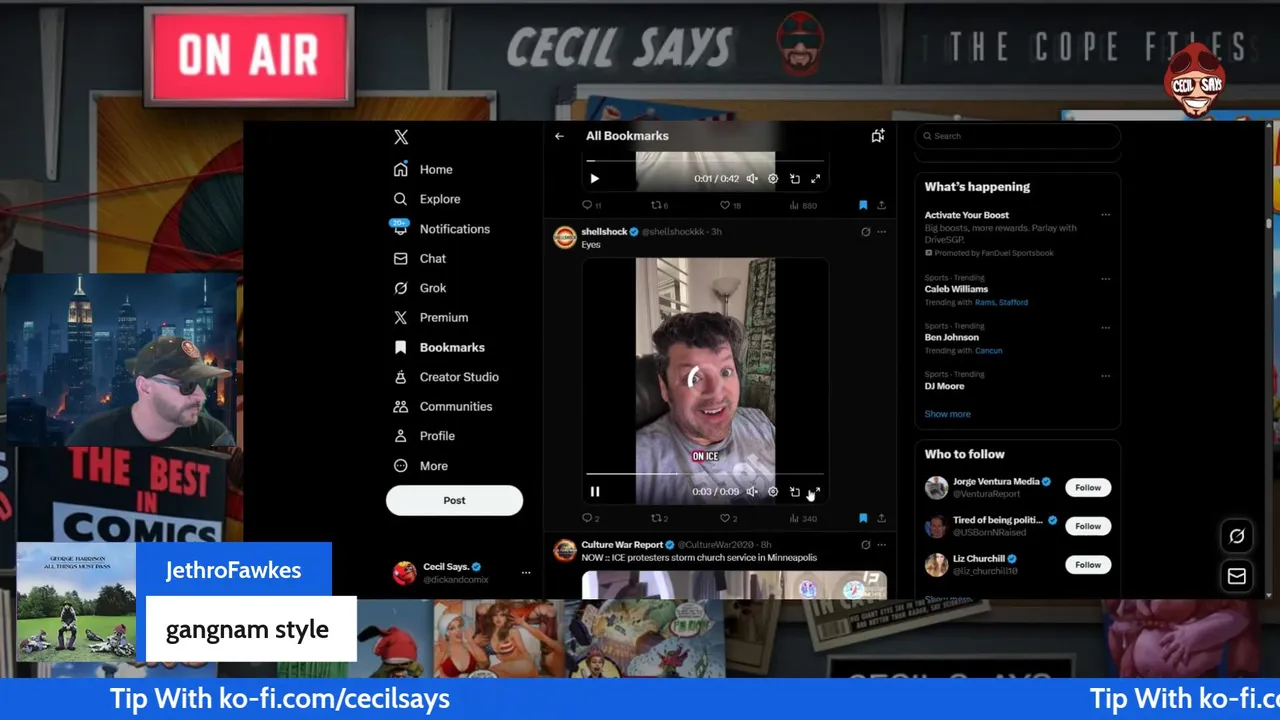1280x720 pixels.
Task: Open Notifications from the sidebar
Action: [441, 229]
